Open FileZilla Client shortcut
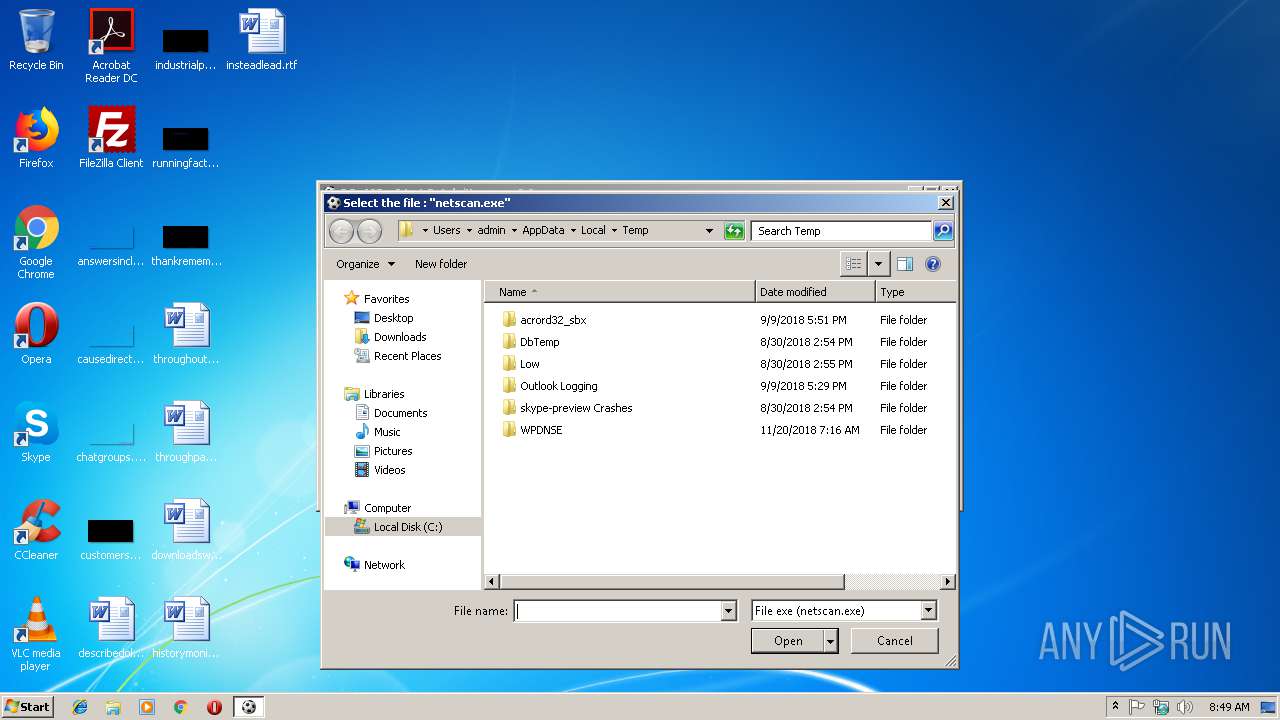 point(111,138)
